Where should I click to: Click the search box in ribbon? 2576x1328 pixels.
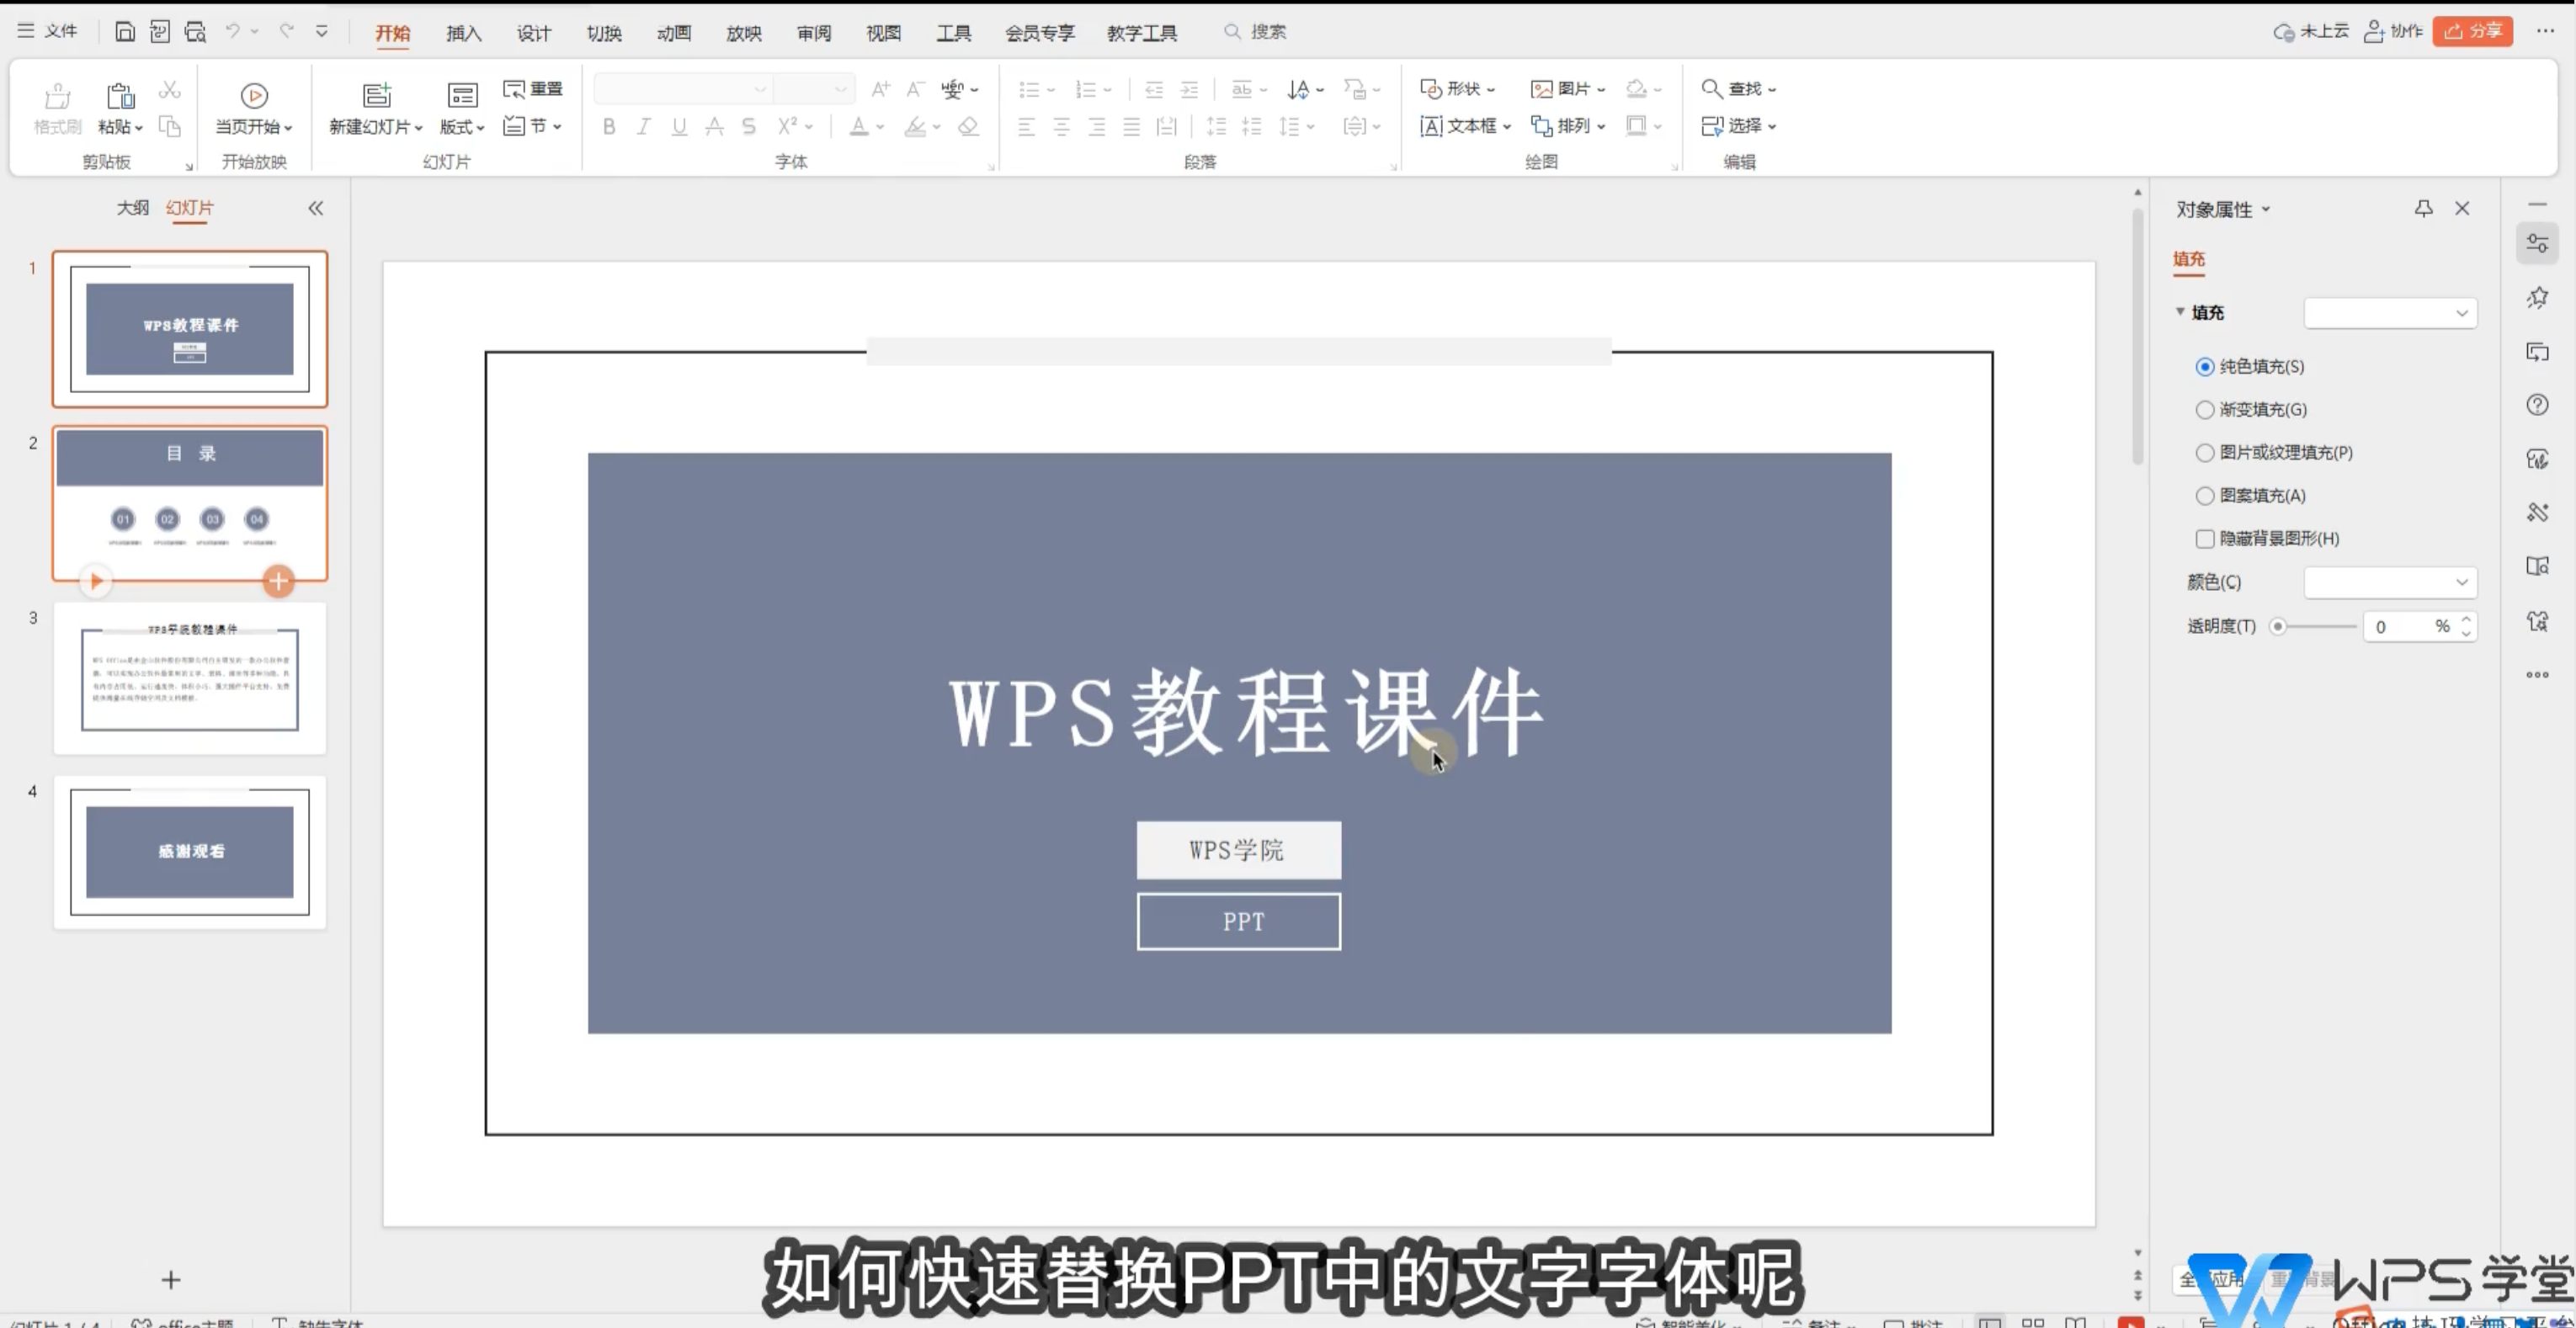pos(1256,32)
